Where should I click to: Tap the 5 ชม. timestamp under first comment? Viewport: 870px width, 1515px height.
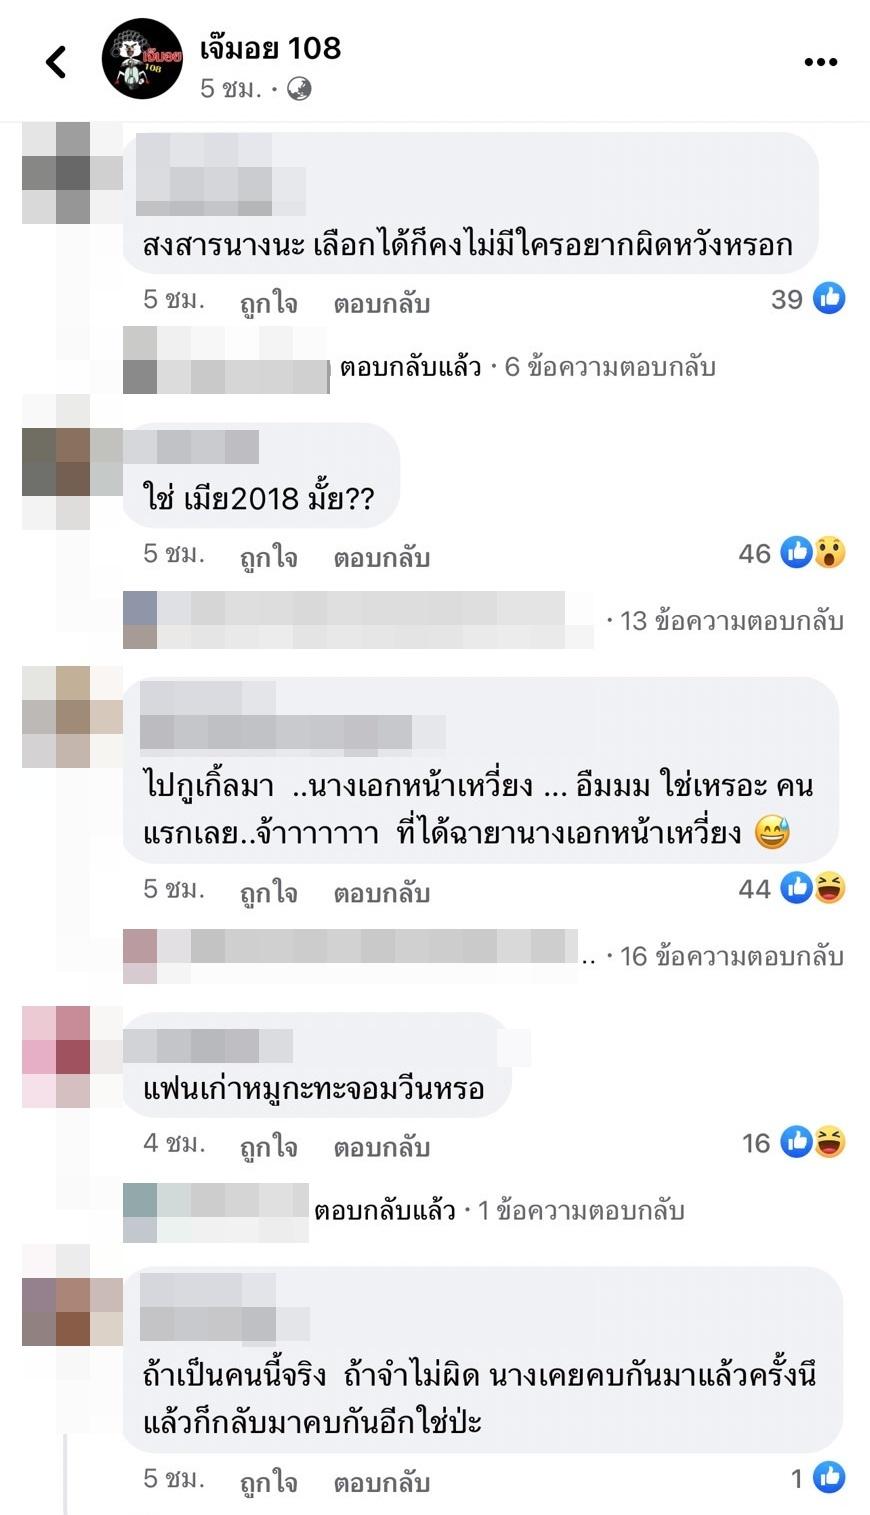[x=174, y=299]
